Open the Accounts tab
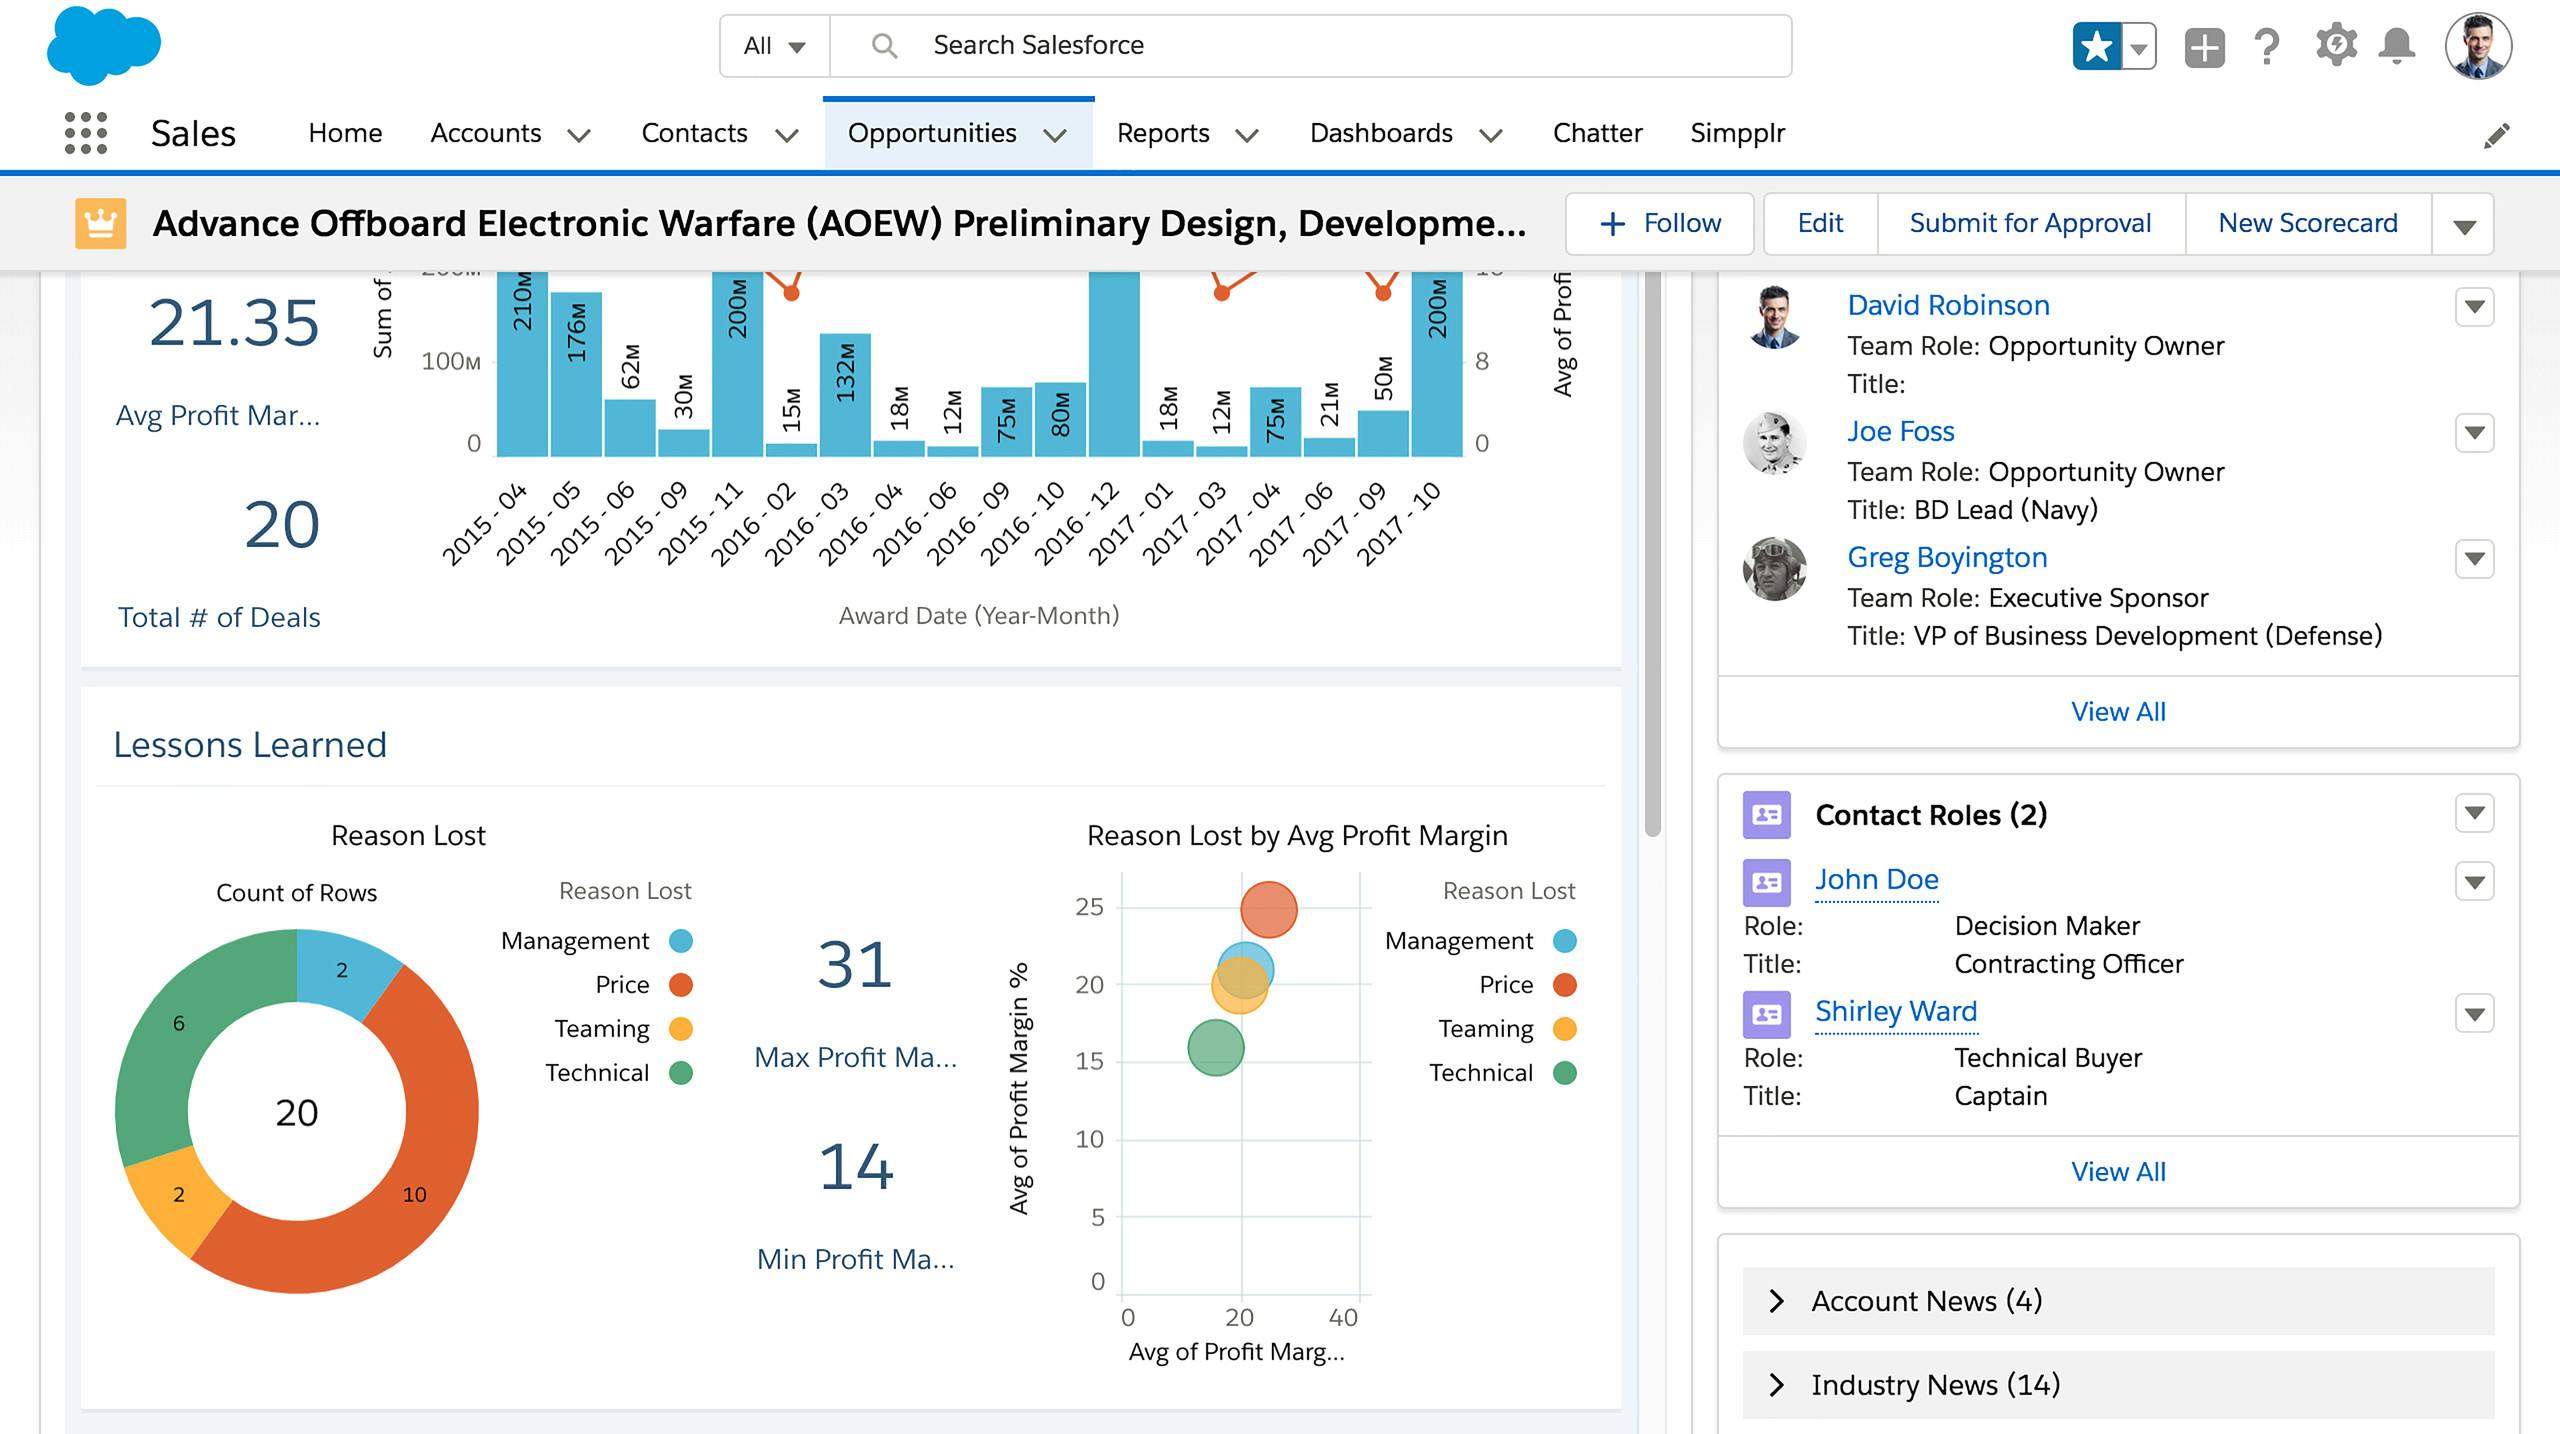The image size is (2560, 1434). point(485,133)
